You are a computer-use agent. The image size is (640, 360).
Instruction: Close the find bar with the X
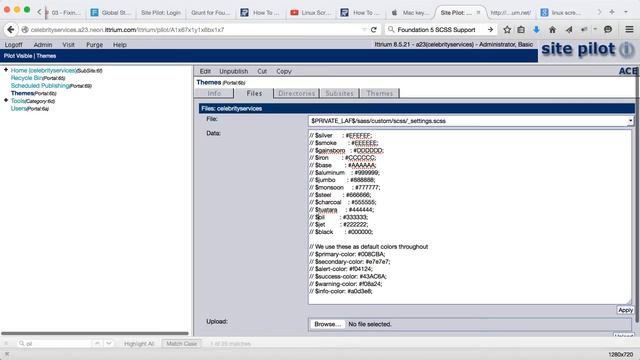(x=6, y=344)
